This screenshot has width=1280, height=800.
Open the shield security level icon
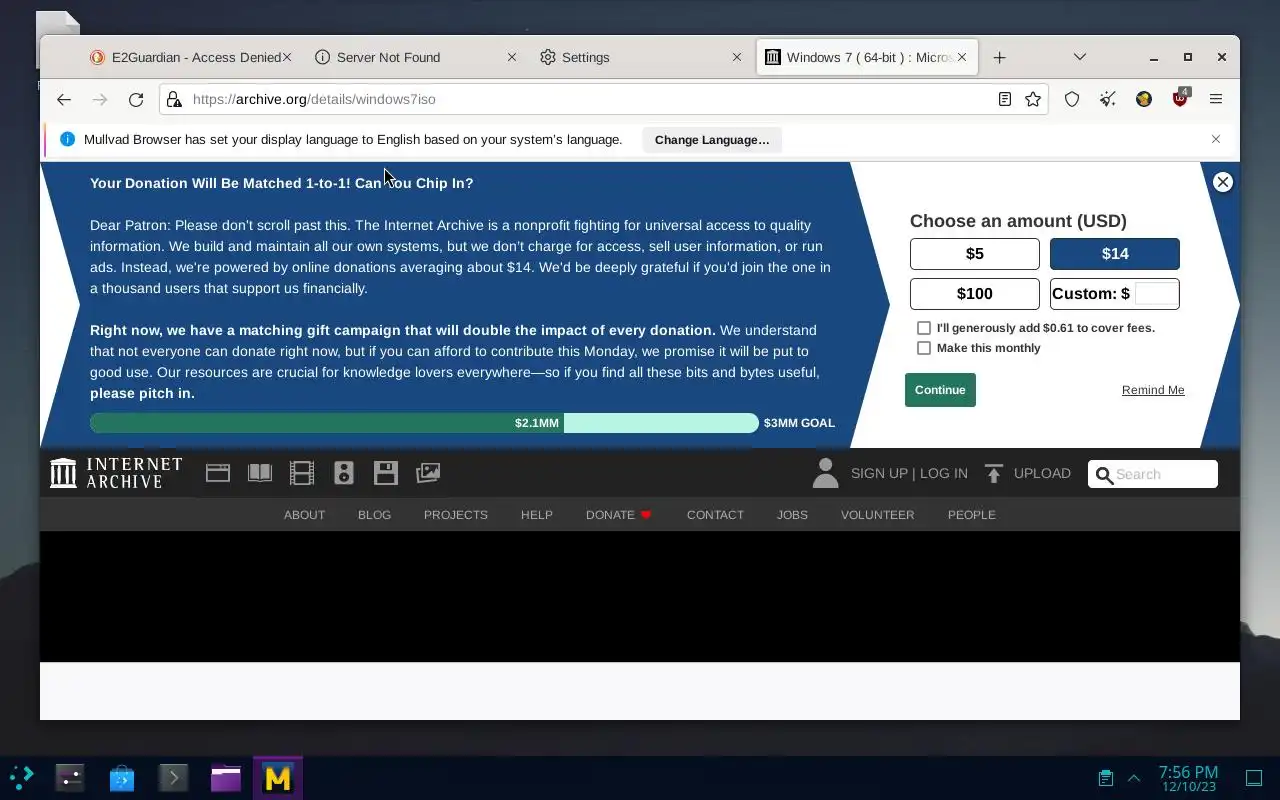[x=1072, y=99]
